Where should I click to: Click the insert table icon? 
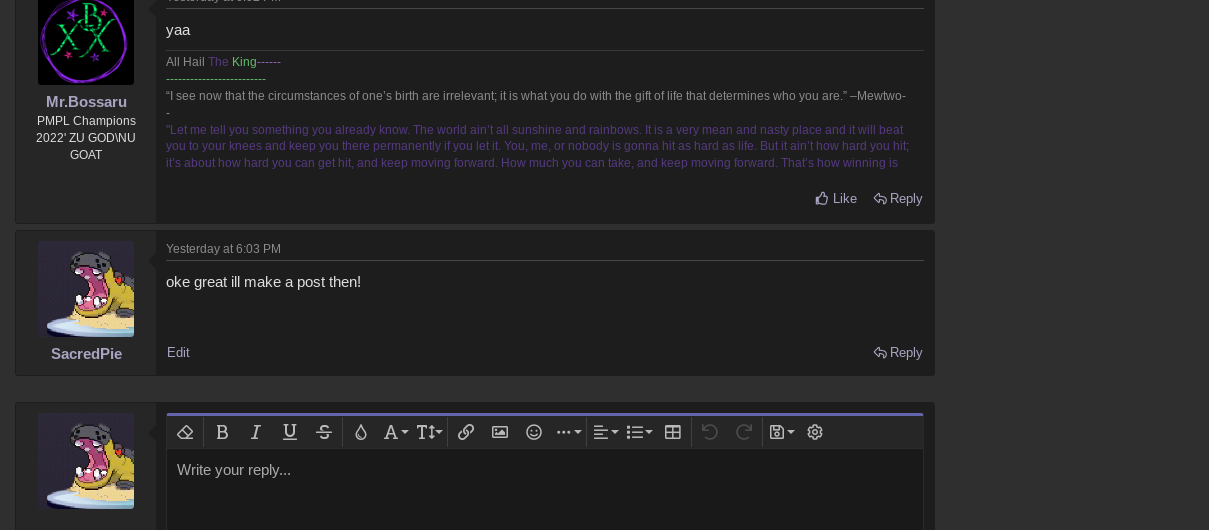673,432
